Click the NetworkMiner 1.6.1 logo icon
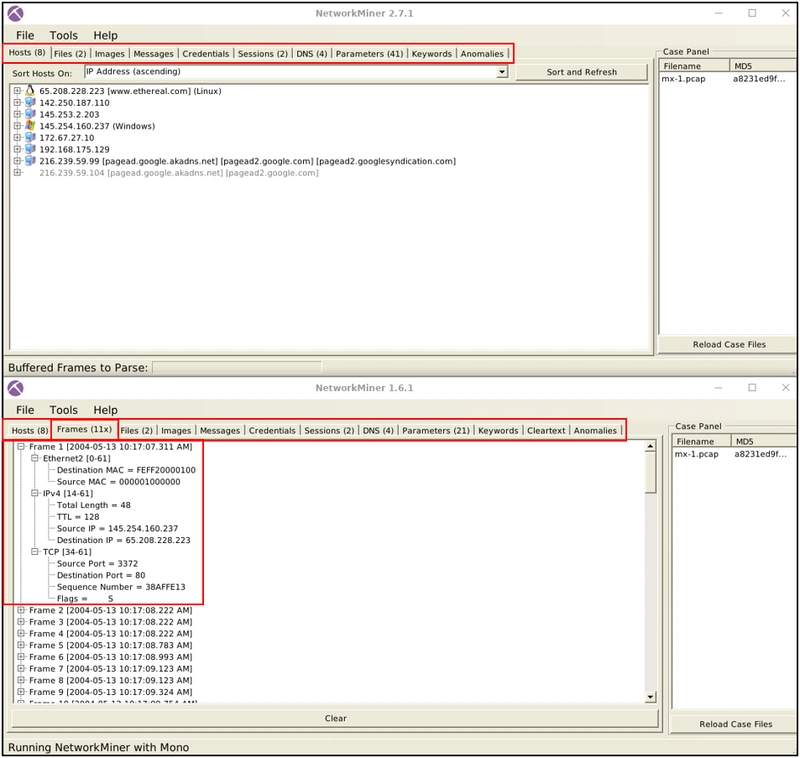 pos(15,388)
